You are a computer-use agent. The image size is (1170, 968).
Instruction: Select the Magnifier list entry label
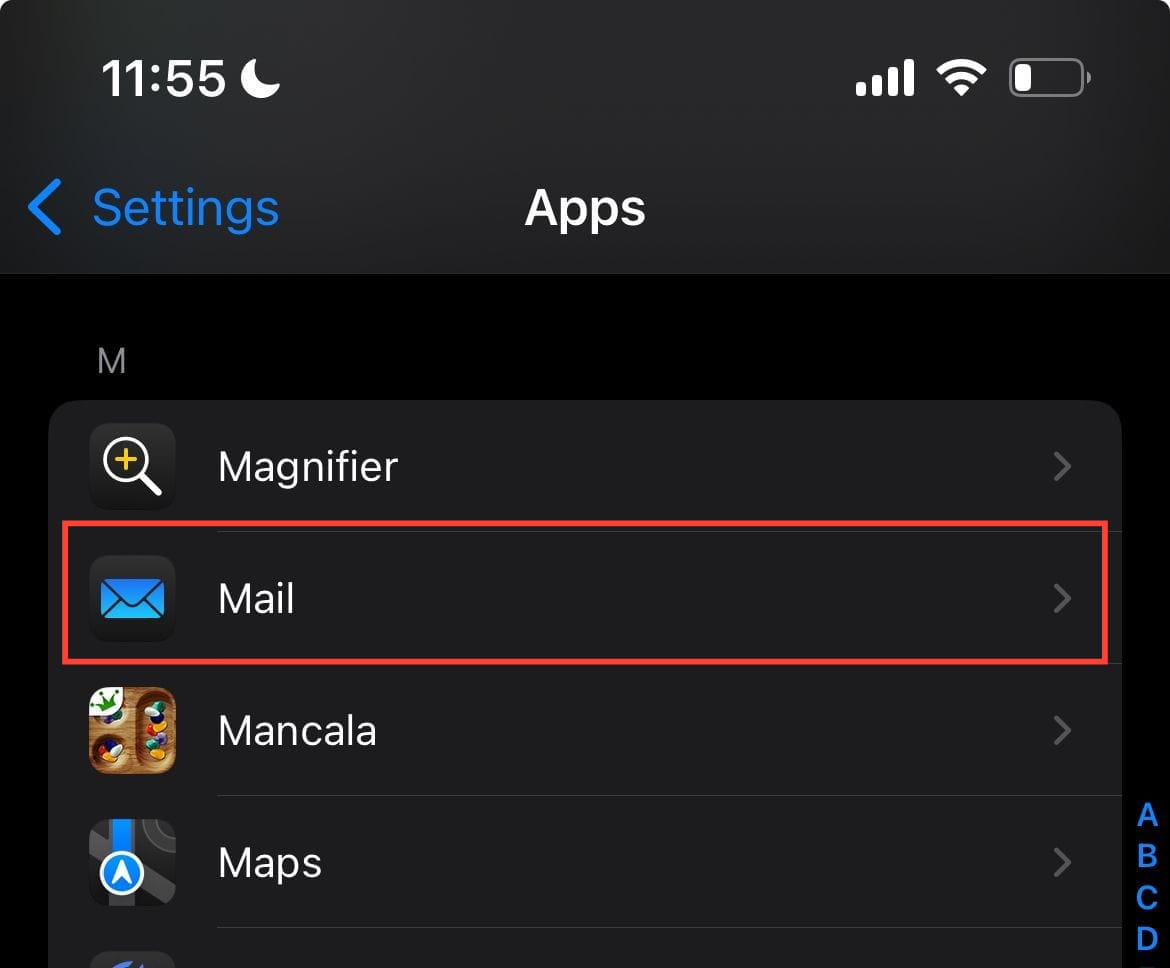coord(308,467)
